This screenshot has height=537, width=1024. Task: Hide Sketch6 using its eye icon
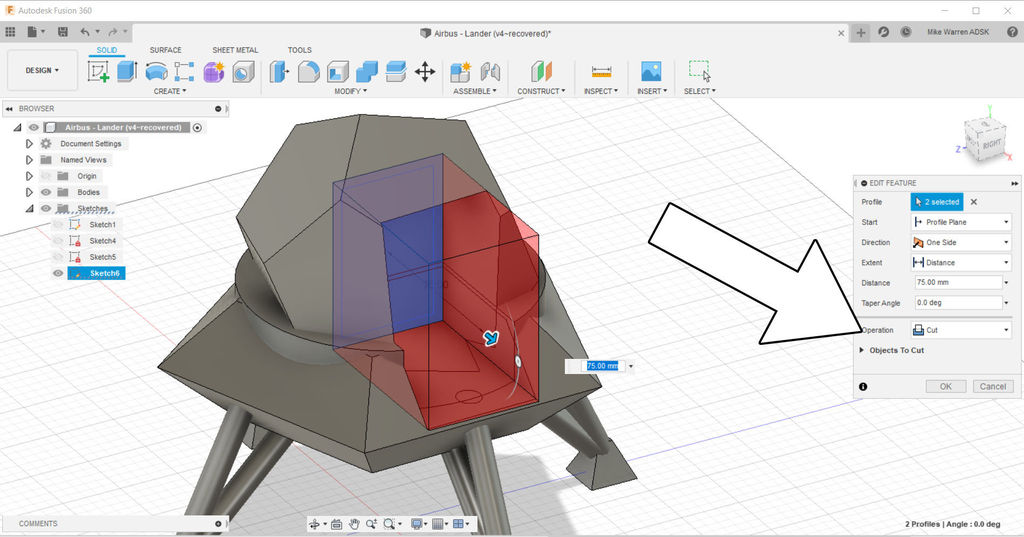click(58, 273)
